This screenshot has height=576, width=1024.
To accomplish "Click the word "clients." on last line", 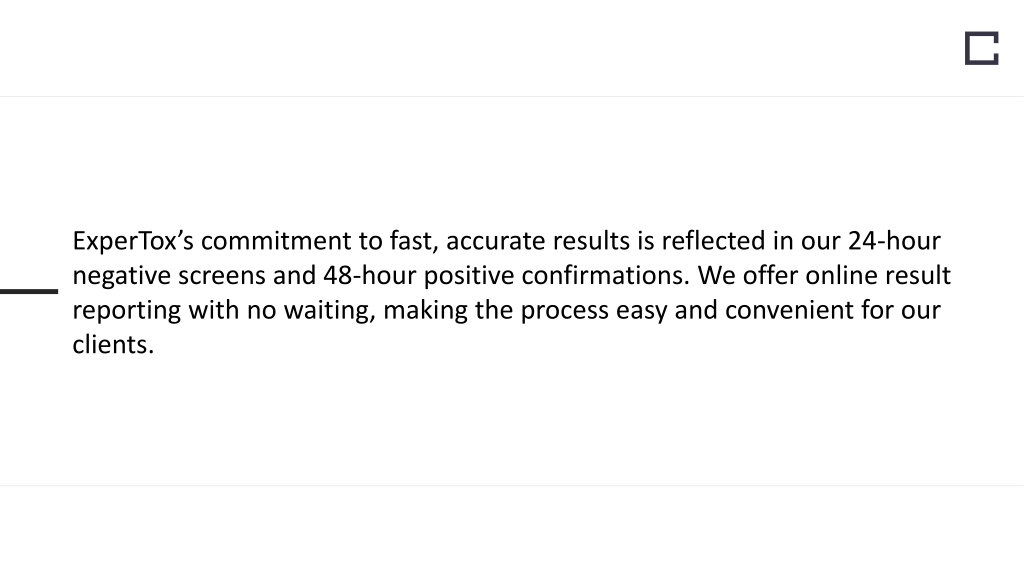I will click(113, 345).
